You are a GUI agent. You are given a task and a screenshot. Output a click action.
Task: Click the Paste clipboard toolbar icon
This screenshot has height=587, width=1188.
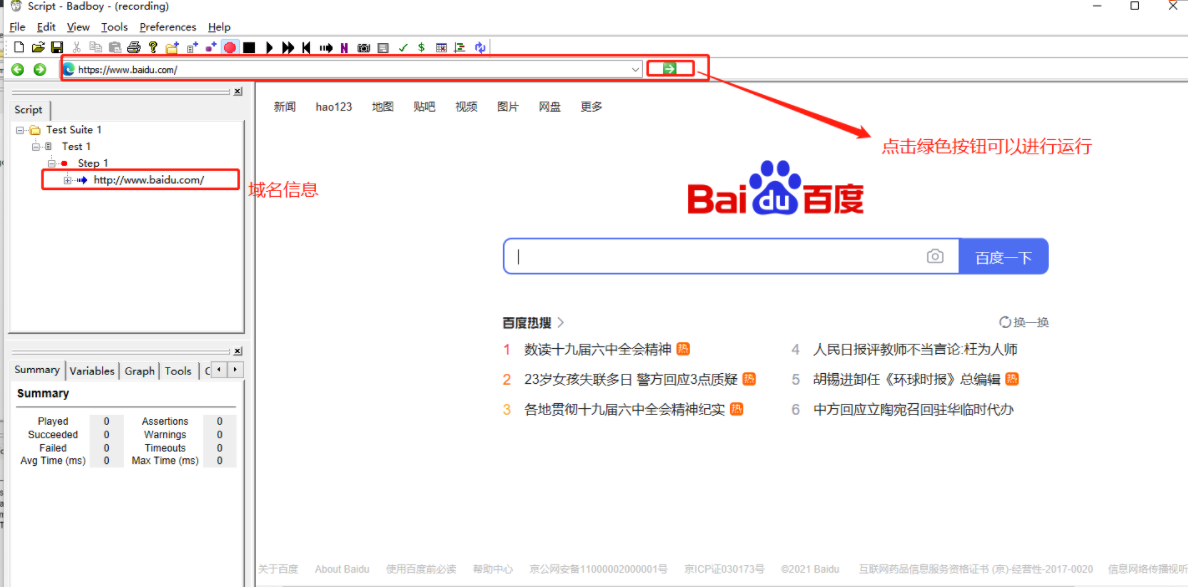(x=114, y=48)
